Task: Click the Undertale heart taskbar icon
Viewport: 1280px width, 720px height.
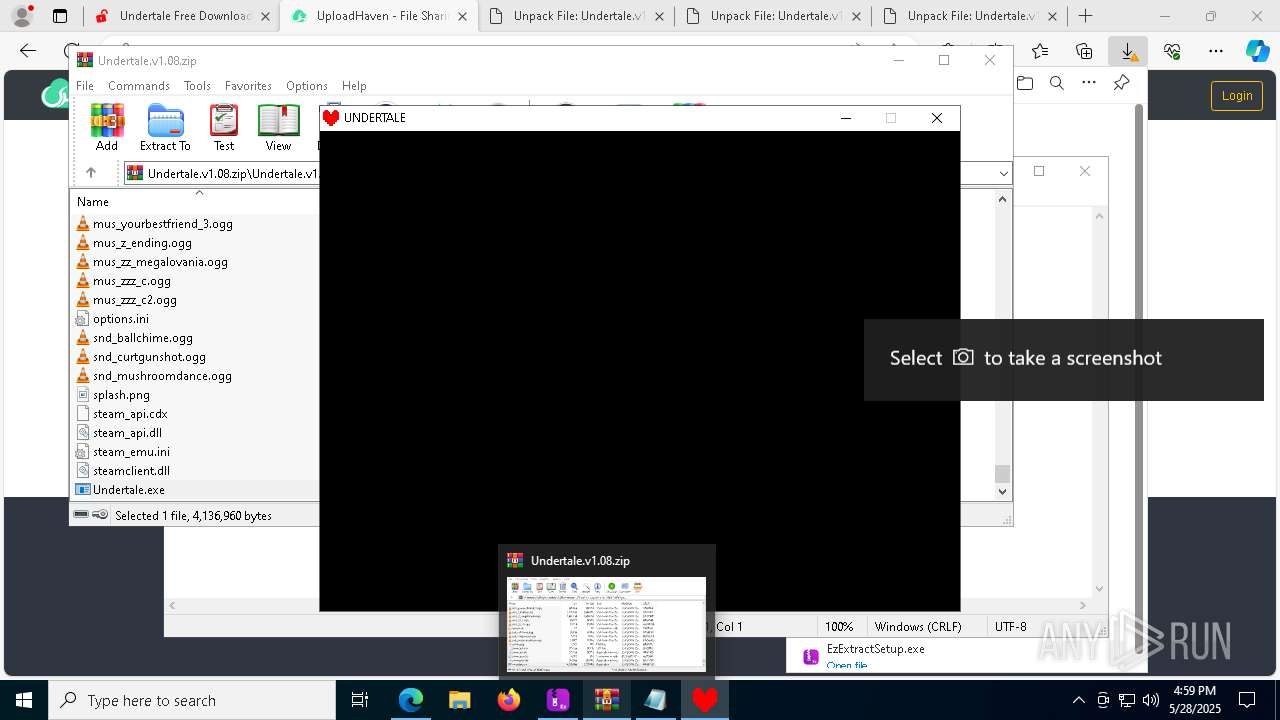Action: (x=705, y=700)
